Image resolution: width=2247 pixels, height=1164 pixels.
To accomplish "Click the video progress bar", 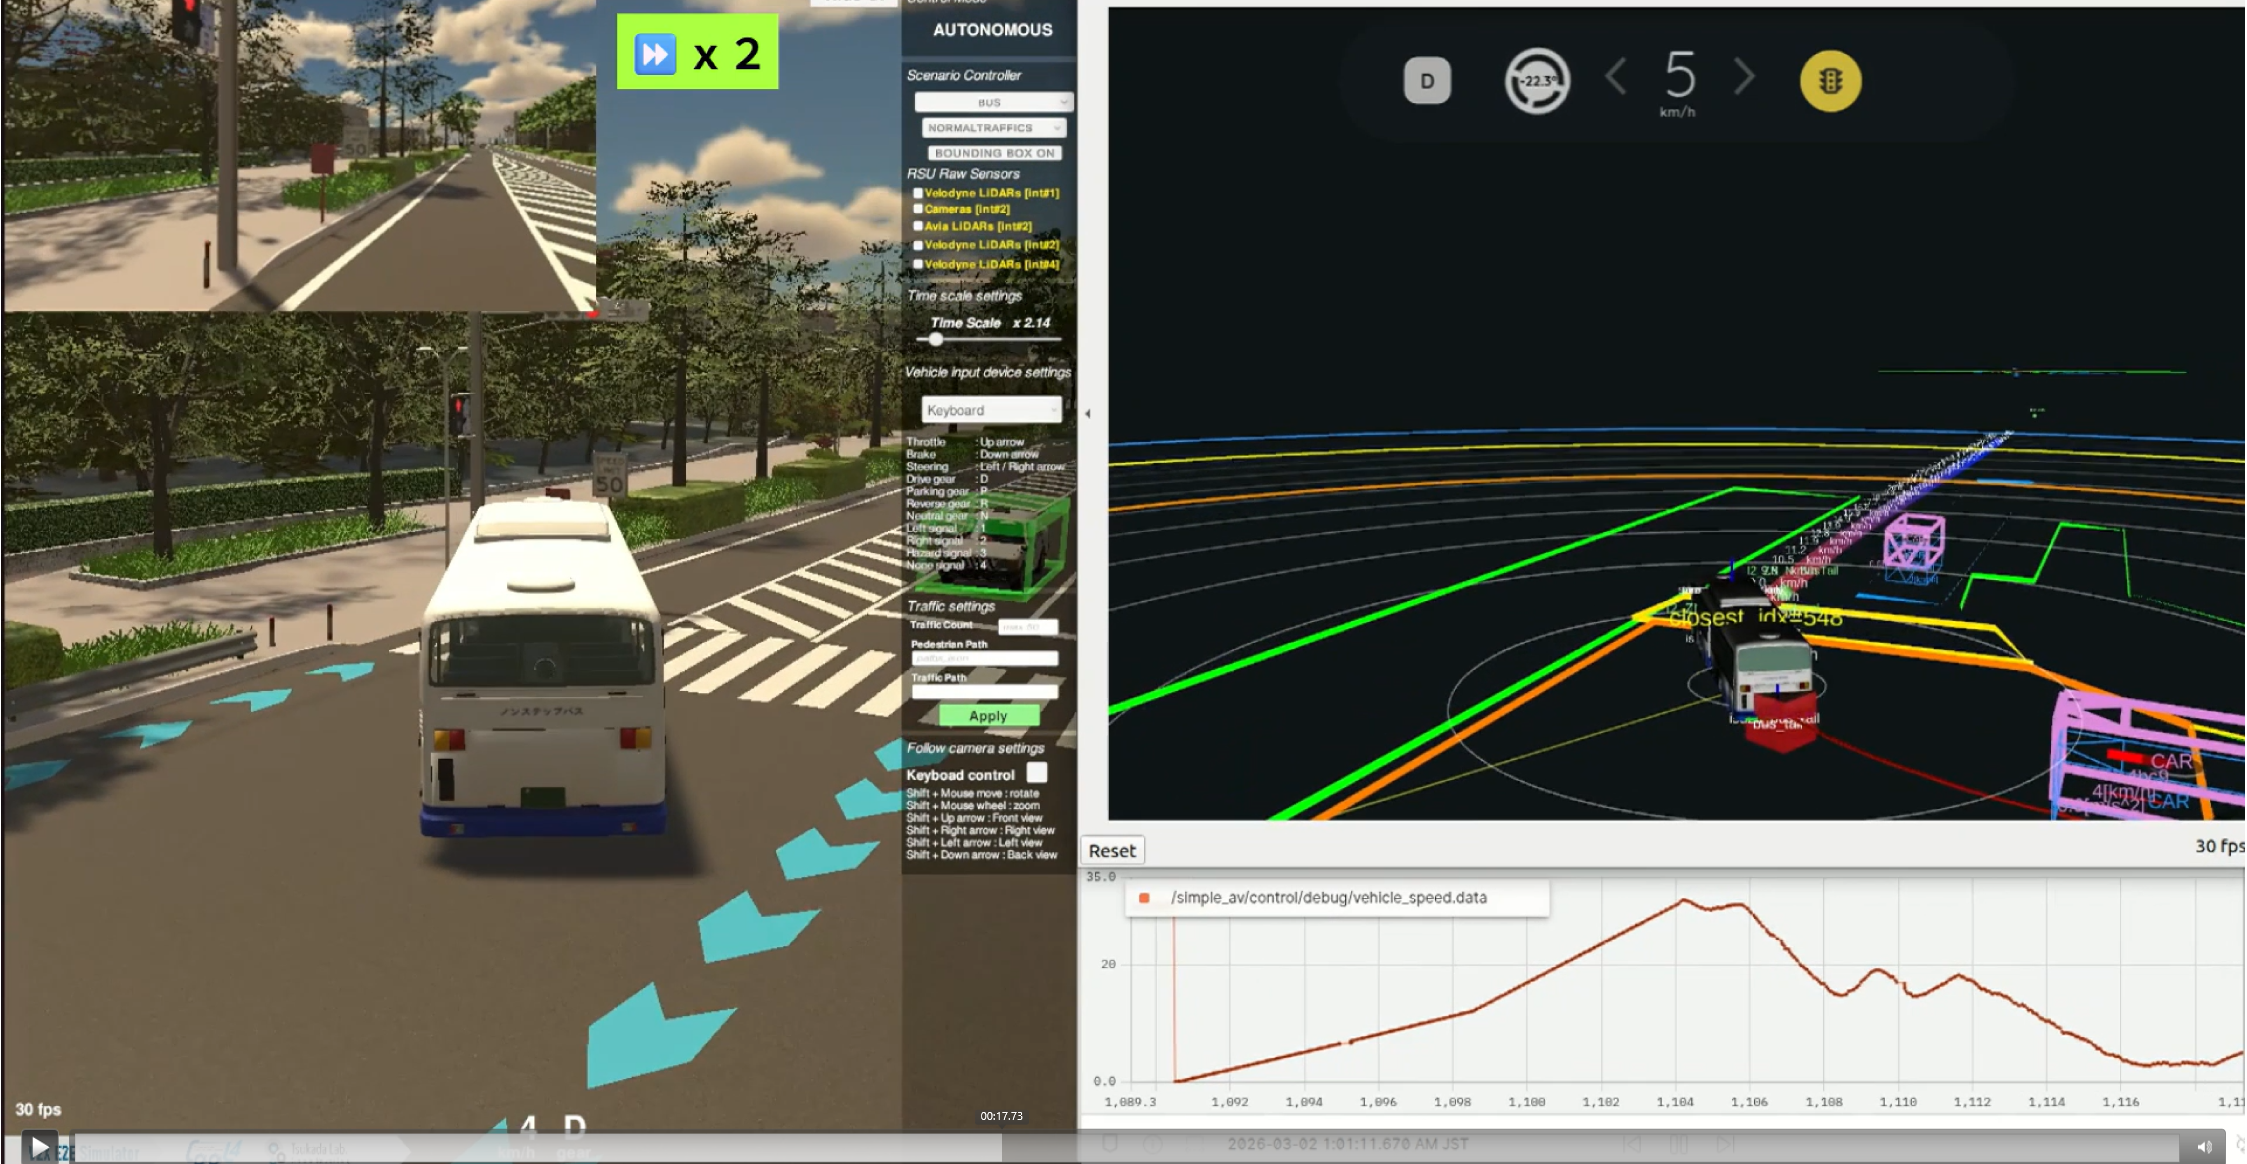I will click(x=1127, y=1147).
